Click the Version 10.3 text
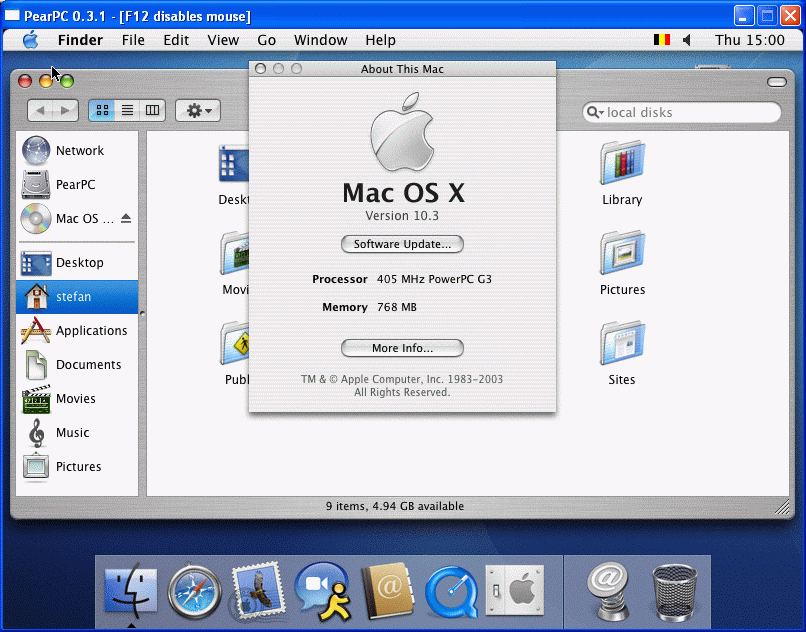The width and height of the screenshot is (806, 632). [402, 215]
